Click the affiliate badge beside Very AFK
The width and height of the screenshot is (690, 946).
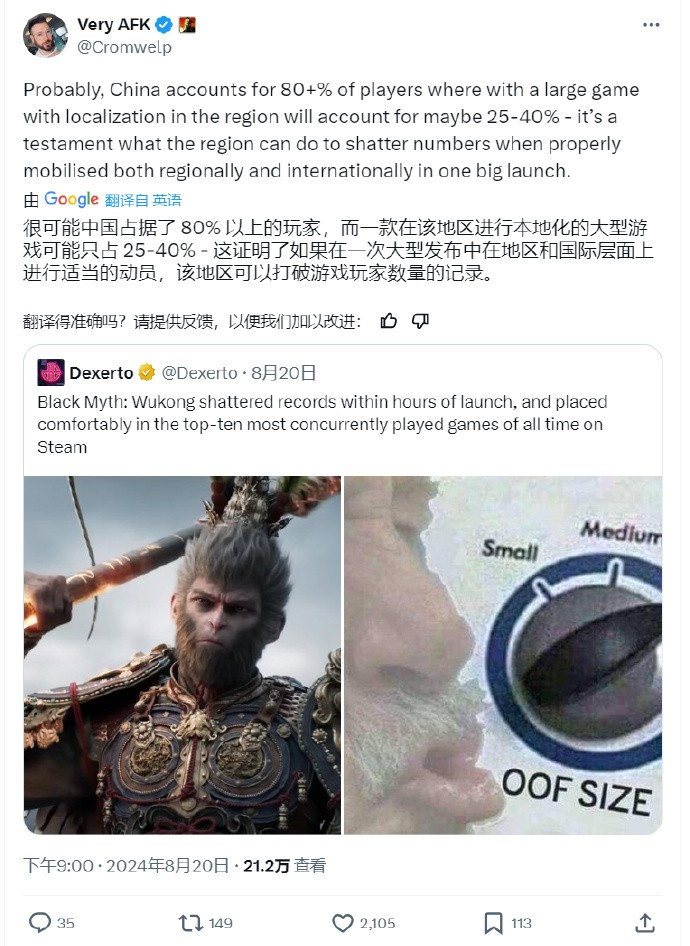pyautogui.click(x=187, y=25)
